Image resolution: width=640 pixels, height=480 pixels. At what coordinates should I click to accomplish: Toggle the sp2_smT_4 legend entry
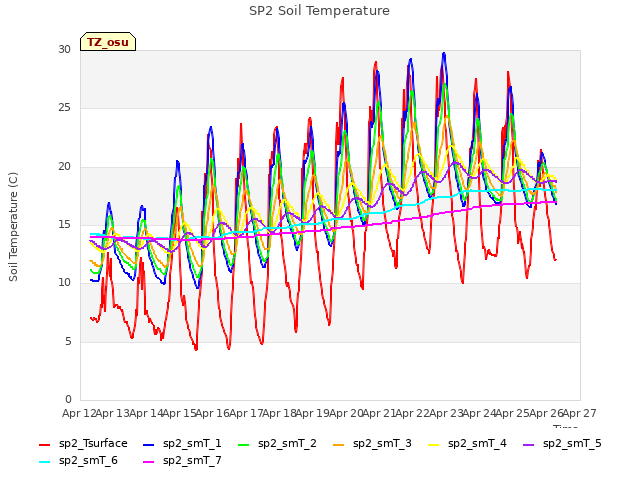point(467,444)
